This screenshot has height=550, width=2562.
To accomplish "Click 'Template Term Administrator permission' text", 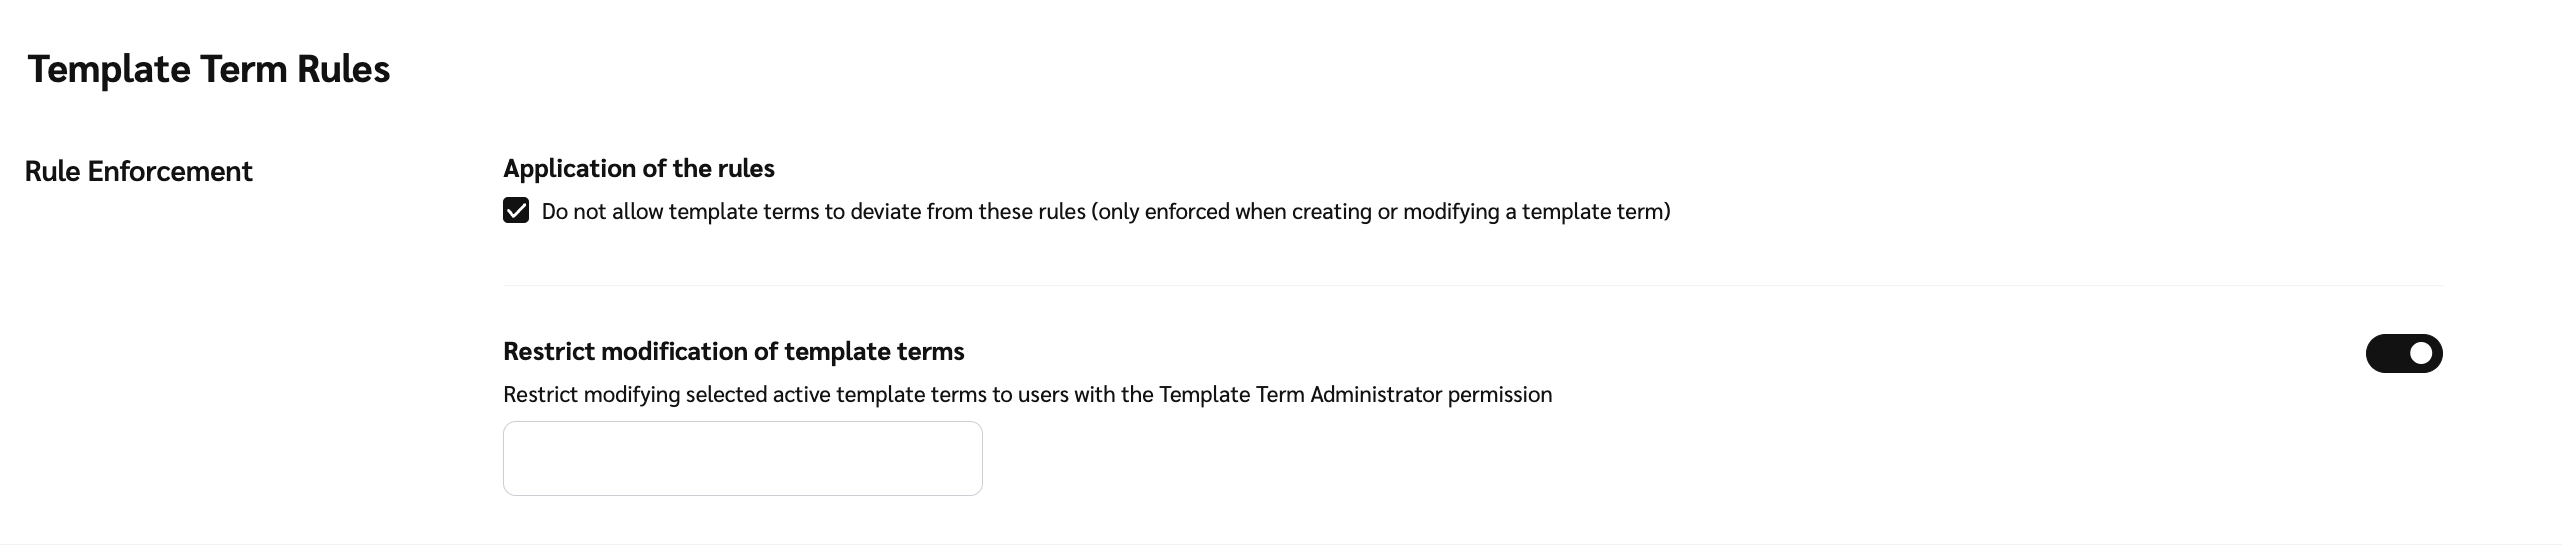I will [1355, 394].
